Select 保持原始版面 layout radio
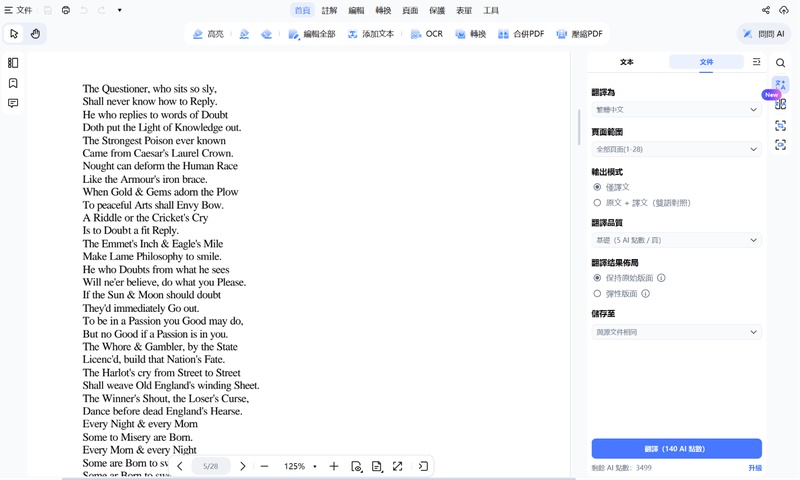800x480 pixels. click(597, 278)
